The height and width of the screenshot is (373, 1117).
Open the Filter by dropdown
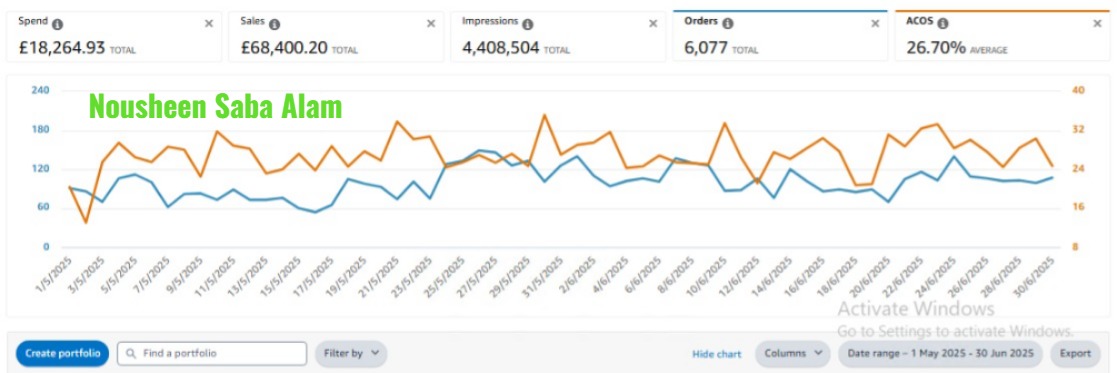(x=351, y=353)
